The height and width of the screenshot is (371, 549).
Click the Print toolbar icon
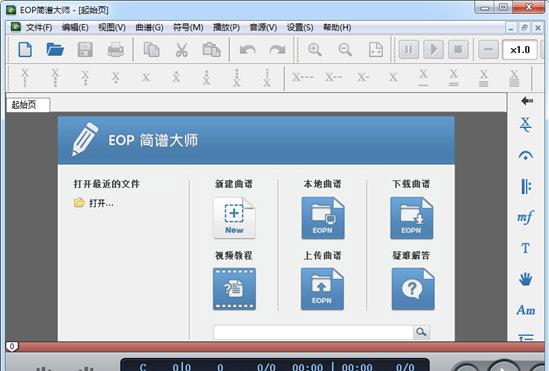click(116, 49)
